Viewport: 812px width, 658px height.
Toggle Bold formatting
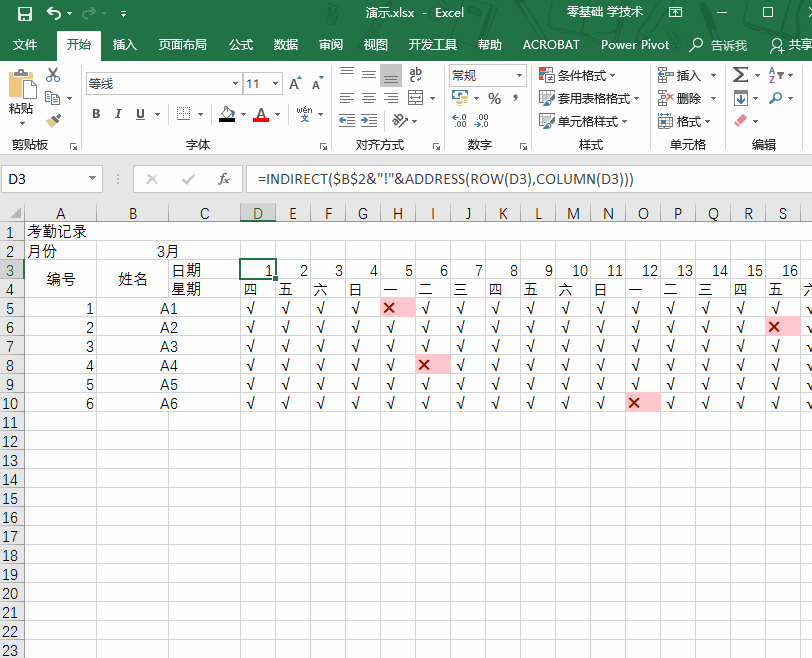[x=96, y=114]
